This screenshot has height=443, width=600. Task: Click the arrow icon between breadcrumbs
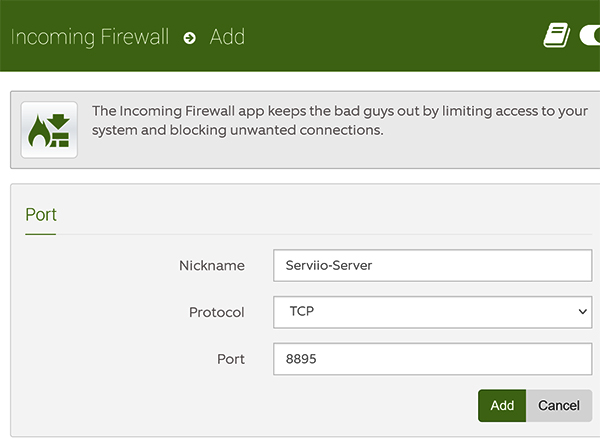coord(189,38)
